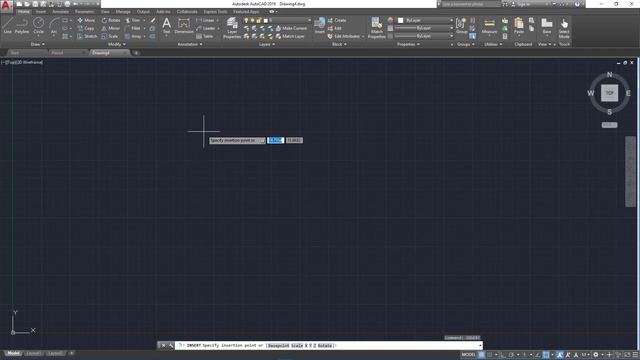Select the Polyline tool
The height and width of the screenshot is (360, 640).
click(x=22, y=25)
